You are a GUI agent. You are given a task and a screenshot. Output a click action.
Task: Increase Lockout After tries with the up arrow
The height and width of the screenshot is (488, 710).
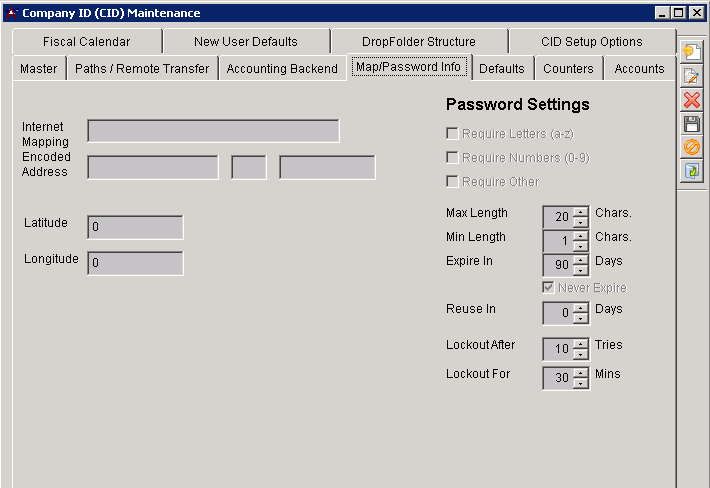(581, 343)
